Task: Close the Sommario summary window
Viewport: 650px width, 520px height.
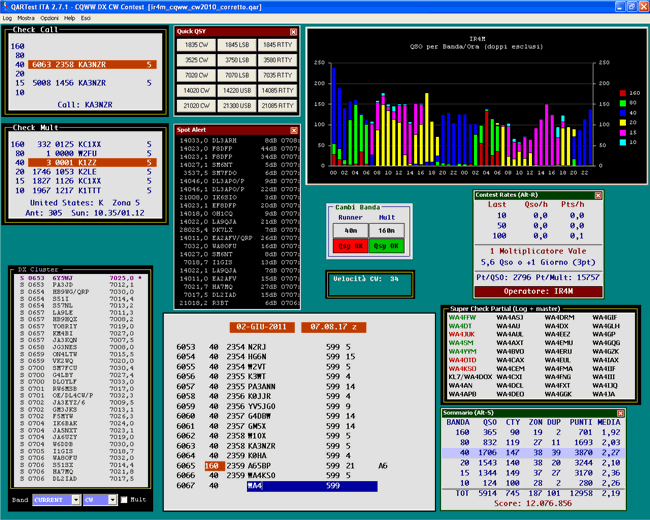Action: (x=621, y=413)
